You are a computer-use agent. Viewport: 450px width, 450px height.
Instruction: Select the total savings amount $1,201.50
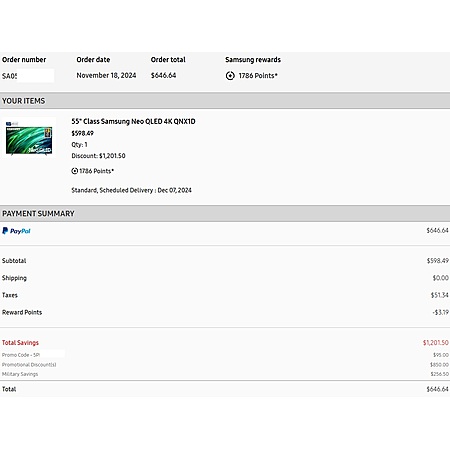436,343
